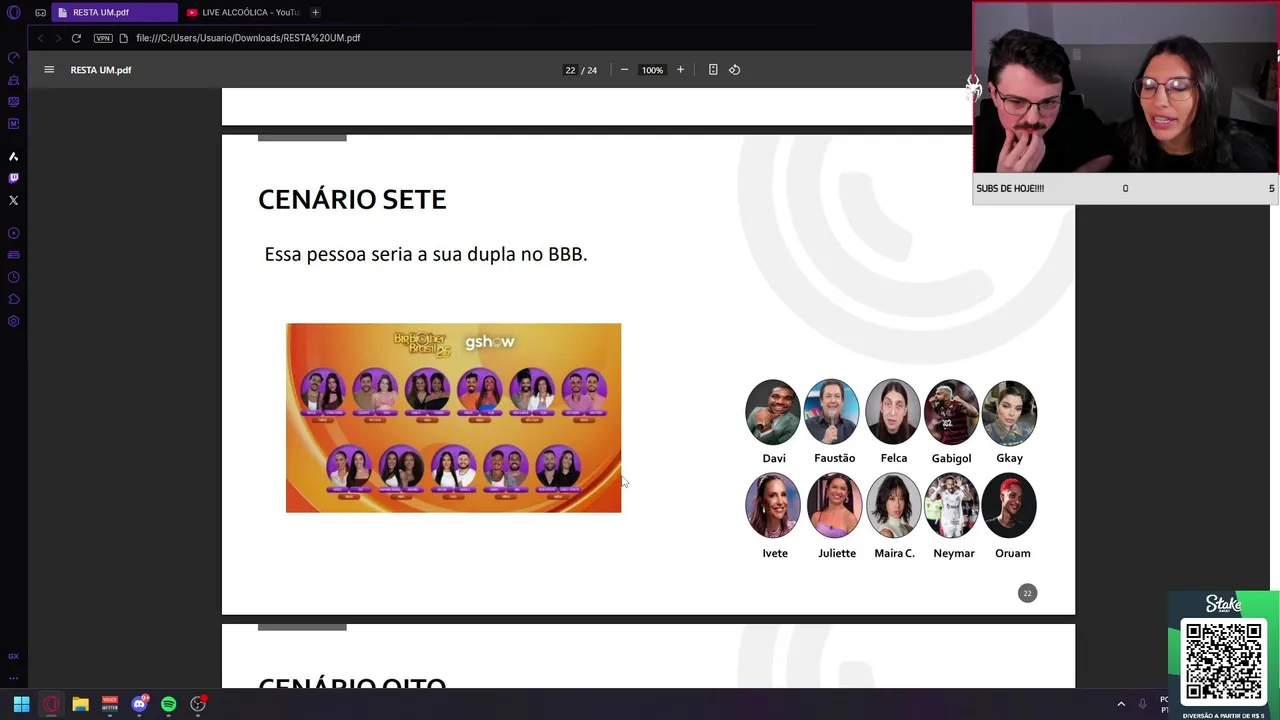Click the Stake QR code overlay

[x=1223, y=663]
